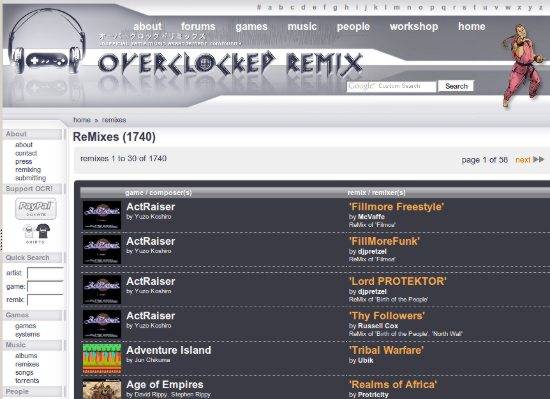Click the remixes breadcrumb link
550x399 pixels.
(114, 120)
